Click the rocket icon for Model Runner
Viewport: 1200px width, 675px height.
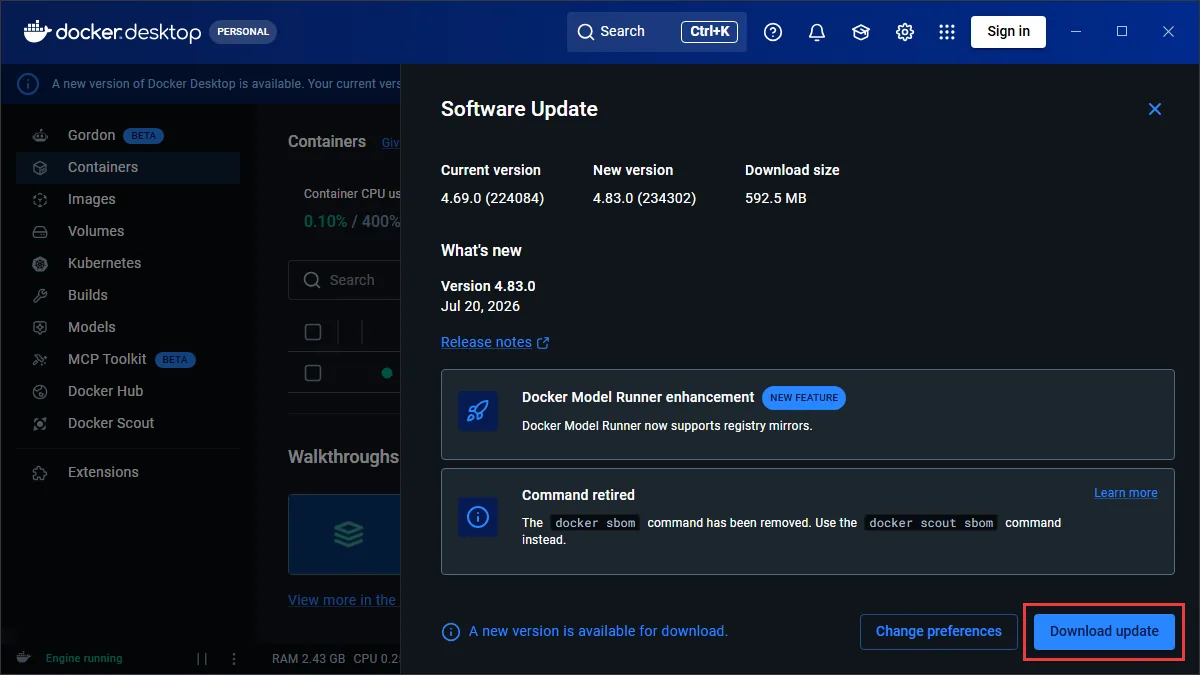[478, 411]
